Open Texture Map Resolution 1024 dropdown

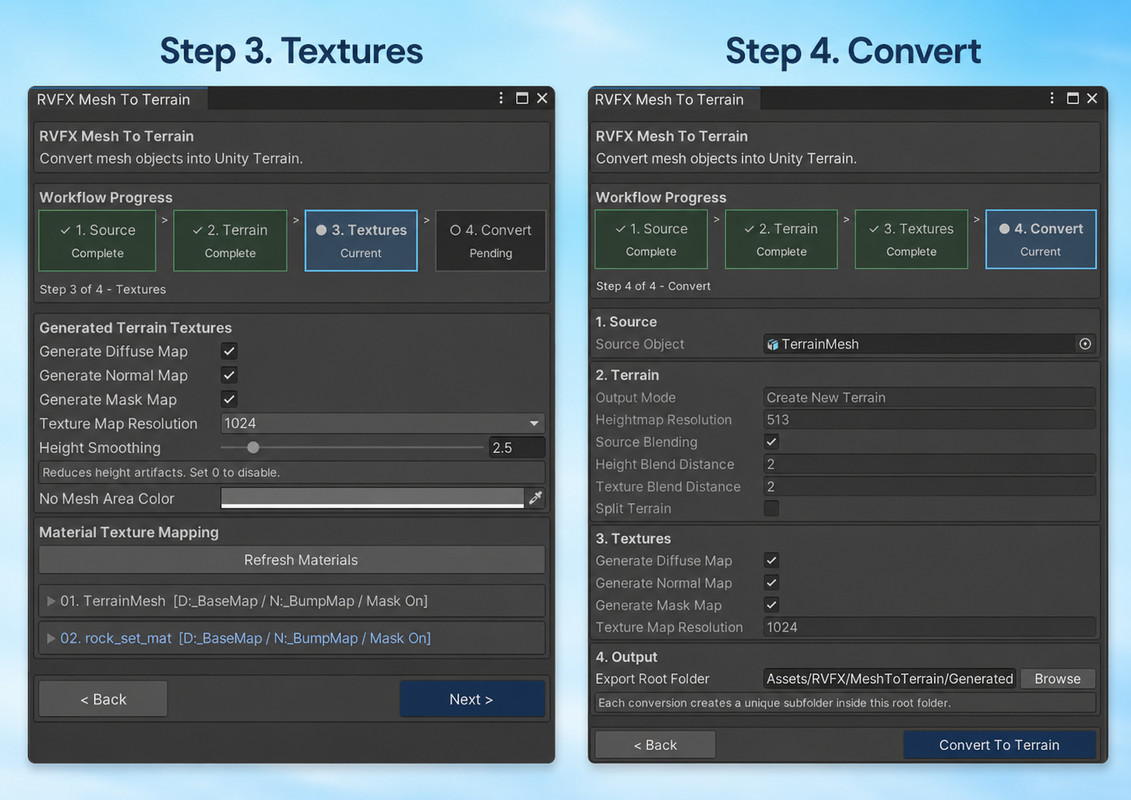[382, 423]
